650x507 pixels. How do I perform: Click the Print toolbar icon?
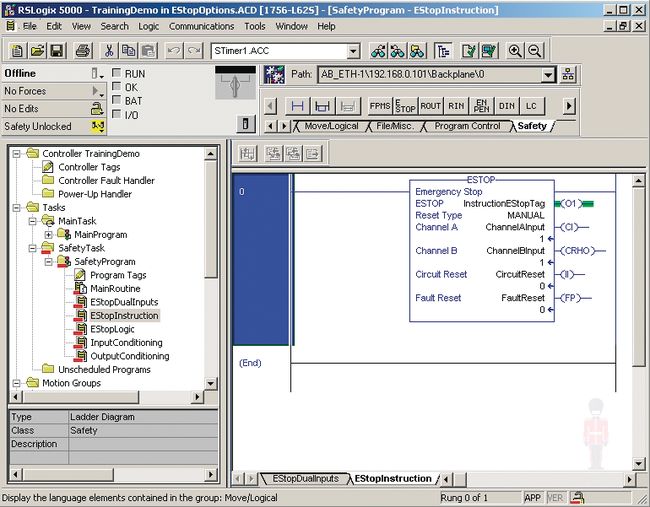tap(83, 51)
